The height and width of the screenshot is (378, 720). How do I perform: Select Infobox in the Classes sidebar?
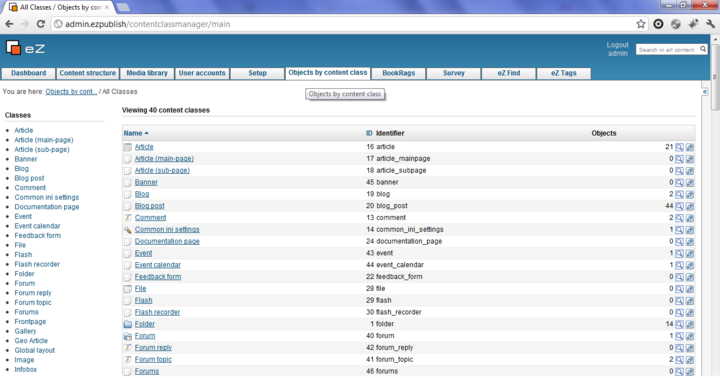pos(25,369)
